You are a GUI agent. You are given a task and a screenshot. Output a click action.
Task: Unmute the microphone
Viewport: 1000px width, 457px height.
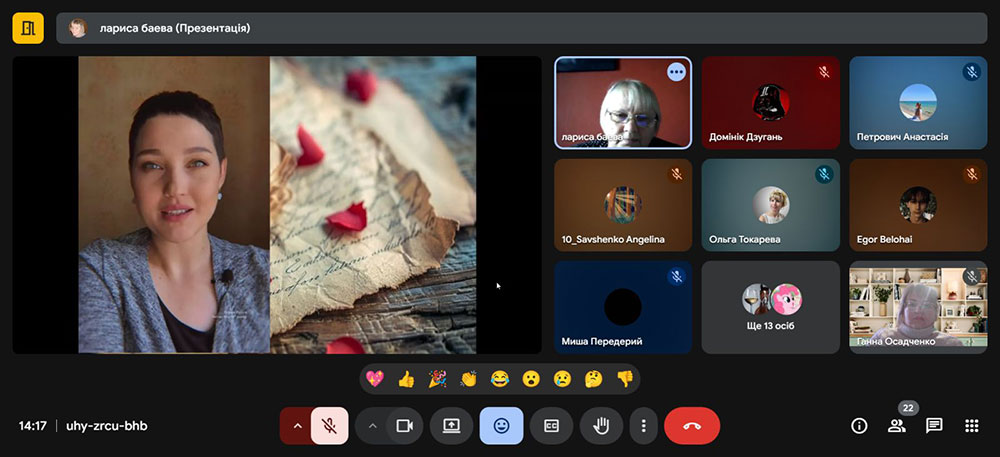pyautogui.click(x=329, y=425)
